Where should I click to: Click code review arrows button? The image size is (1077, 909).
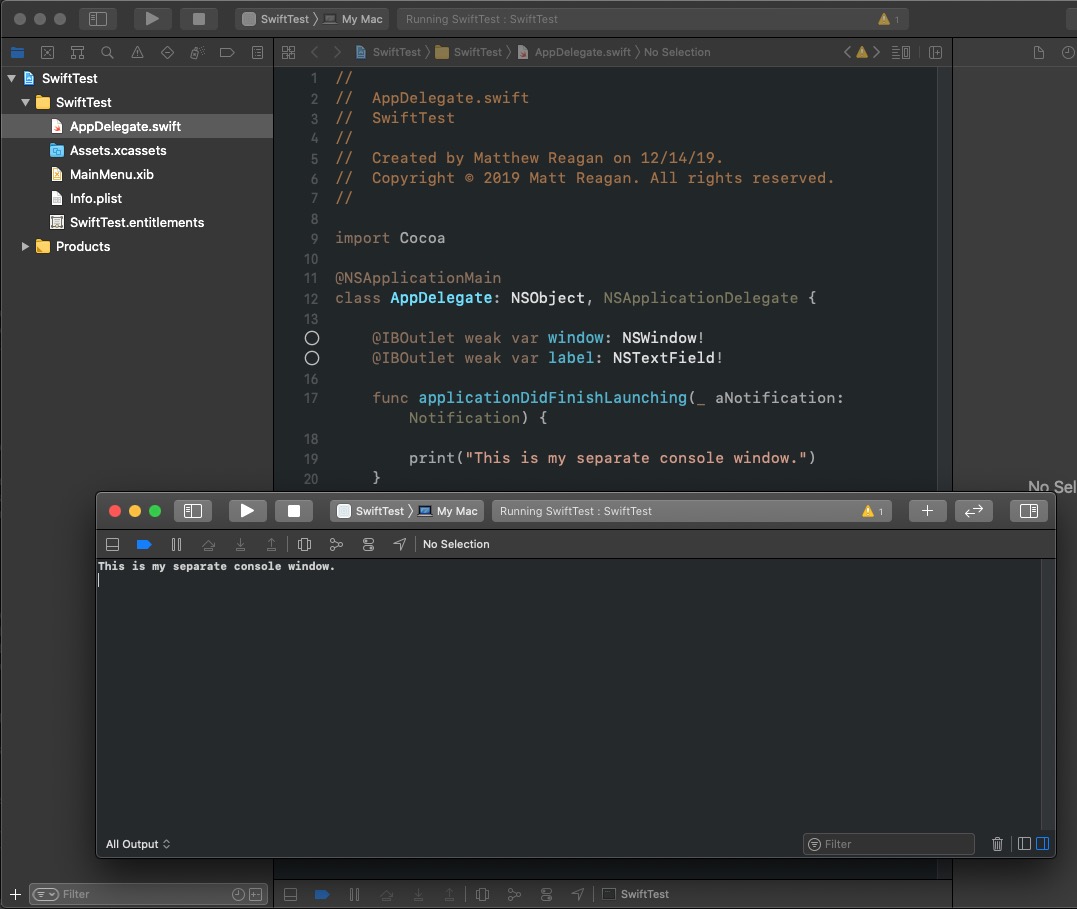pyautogui.click(x=974, y=510)
